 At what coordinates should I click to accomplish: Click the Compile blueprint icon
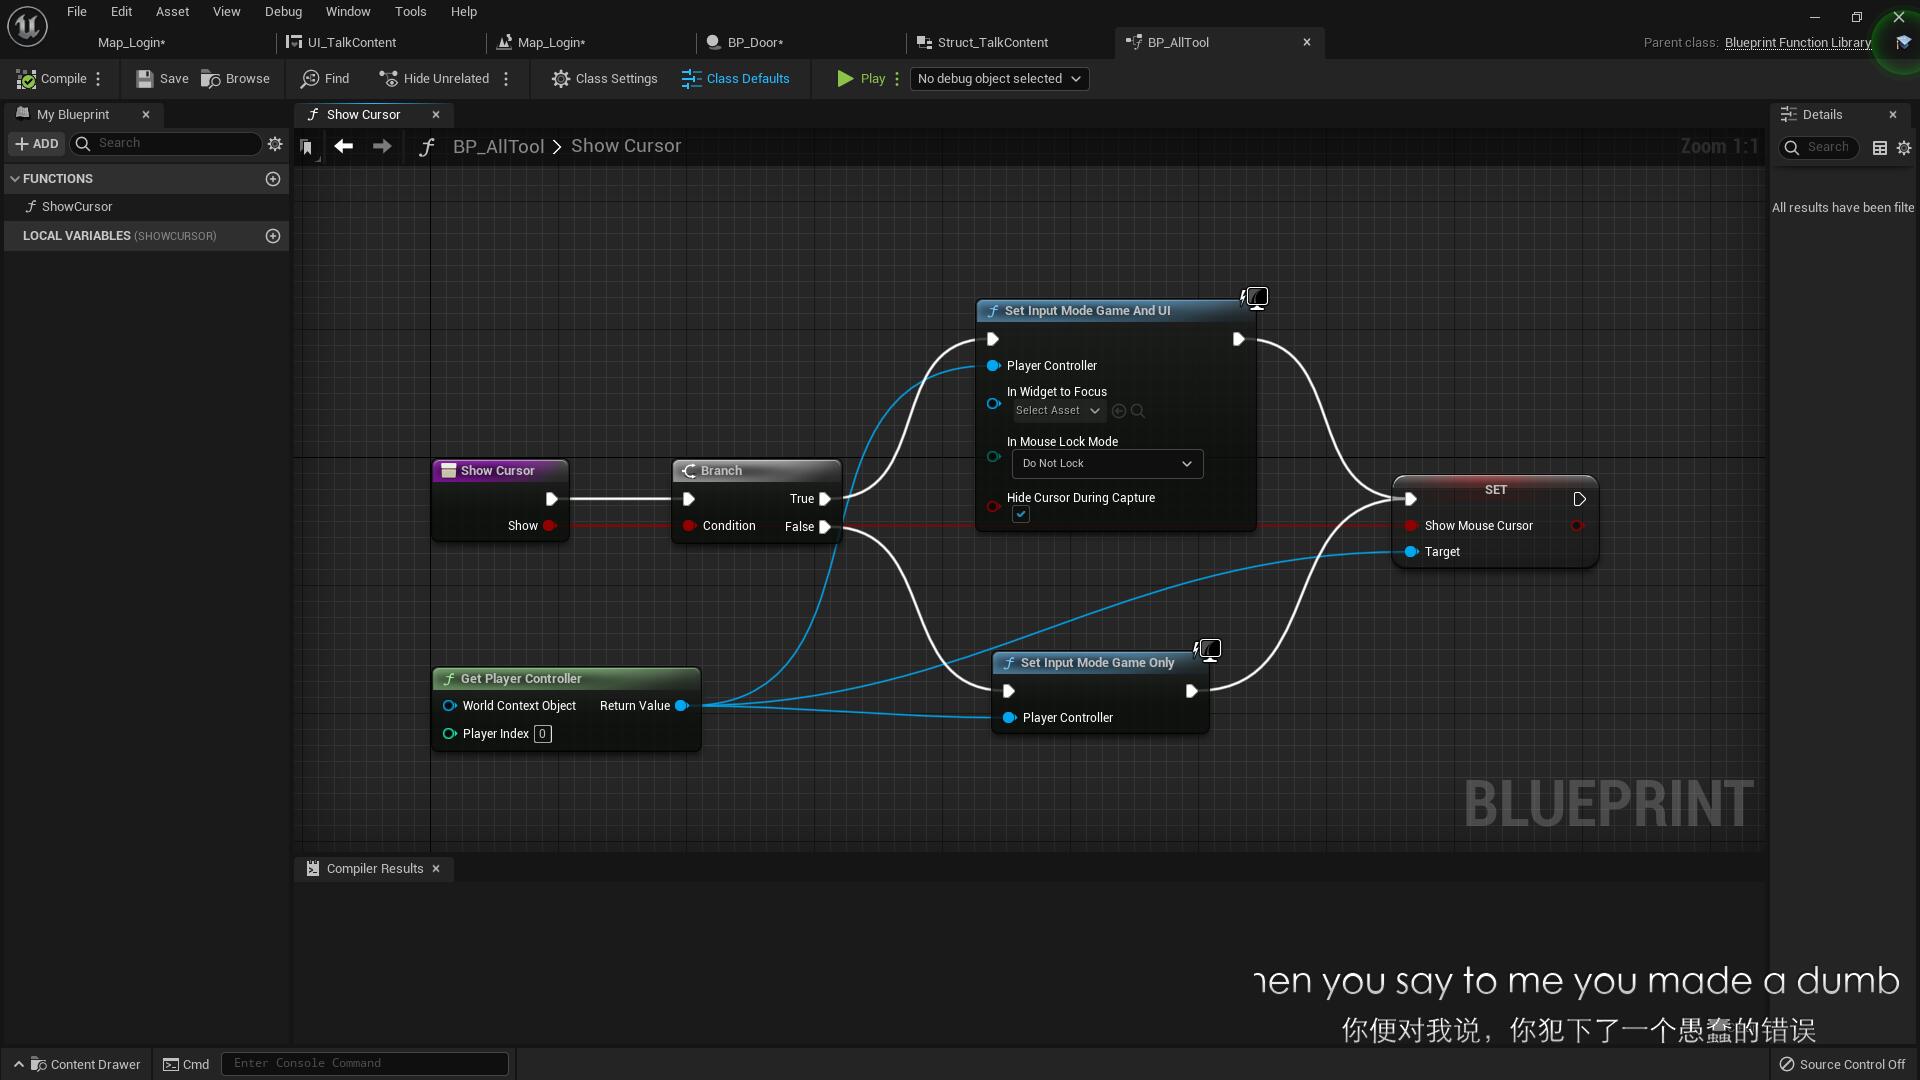point(27,79)
